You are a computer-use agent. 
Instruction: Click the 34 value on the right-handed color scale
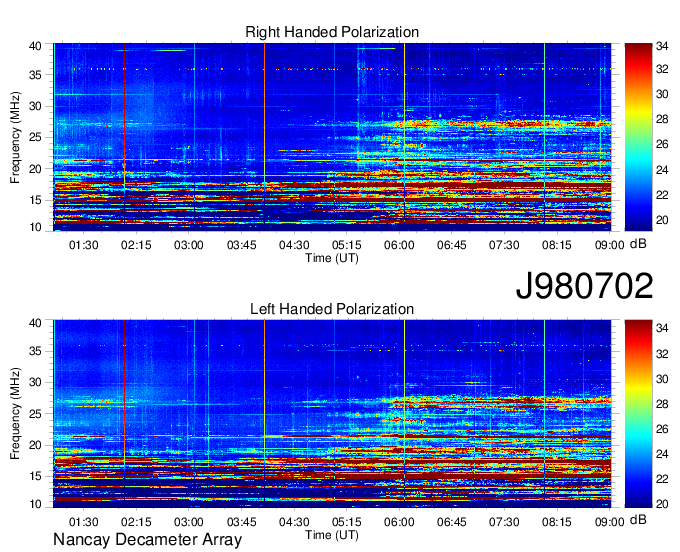click(662, 46)
